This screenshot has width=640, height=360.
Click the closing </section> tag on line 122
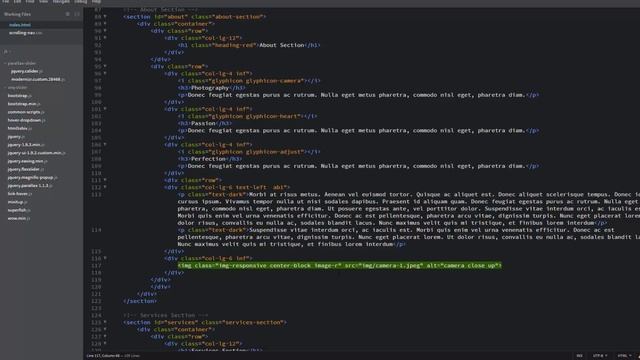140,301
